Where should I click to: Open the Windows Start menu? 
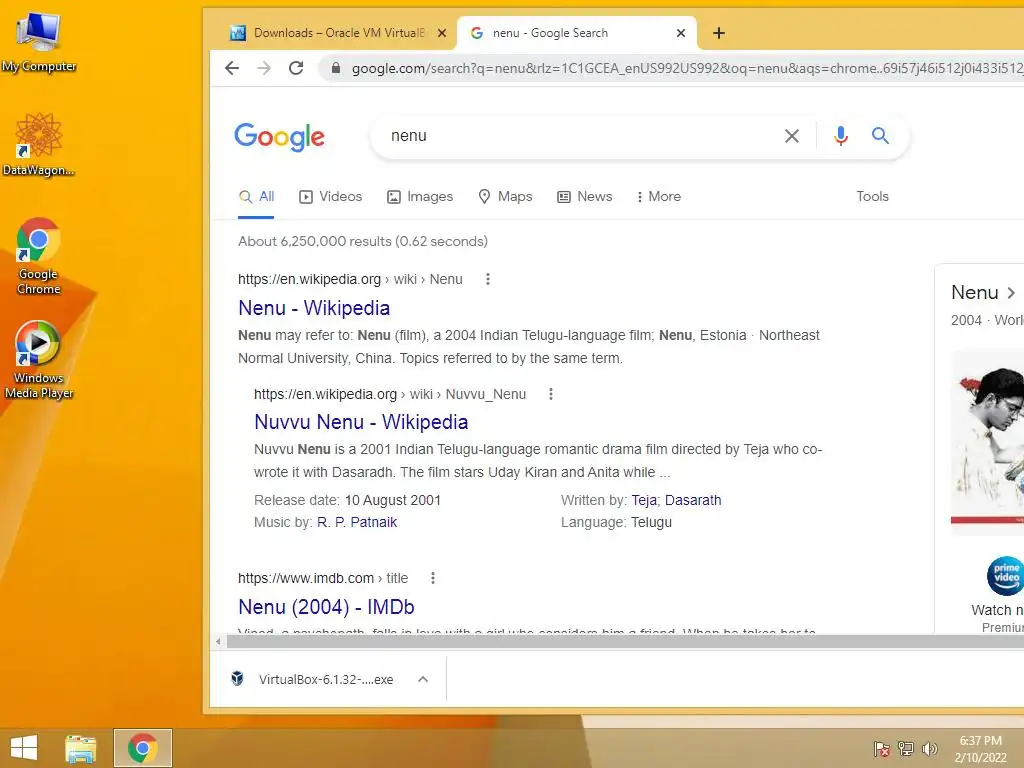coord(24,748)
